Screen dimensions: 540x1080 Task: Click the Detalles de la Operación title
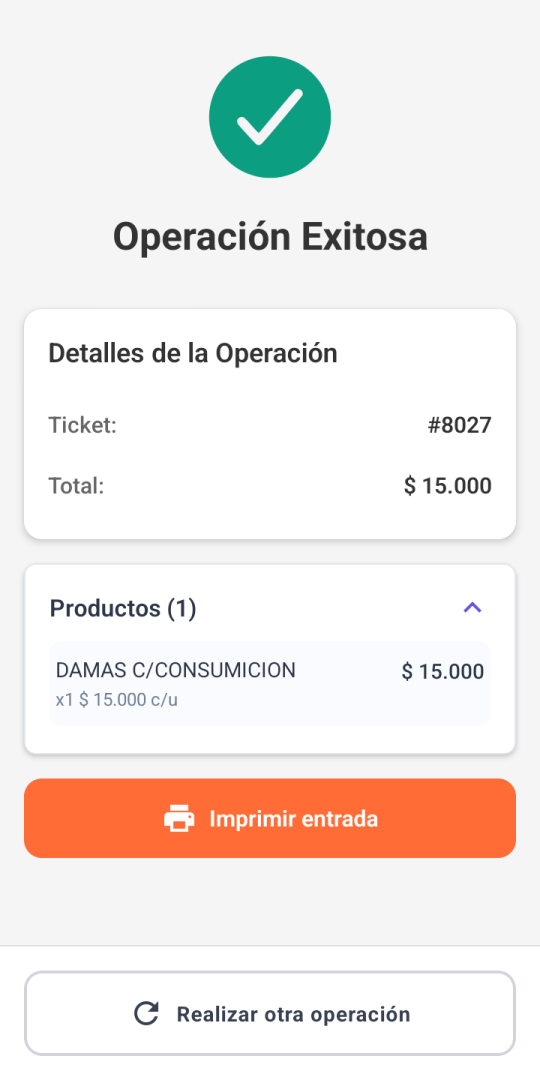193,353
